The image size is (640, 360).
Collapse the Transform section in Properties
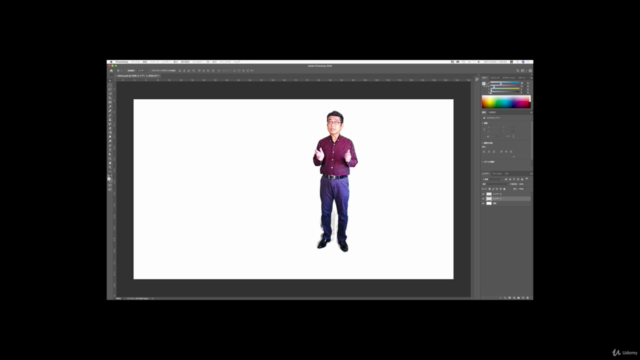point(483,123)
